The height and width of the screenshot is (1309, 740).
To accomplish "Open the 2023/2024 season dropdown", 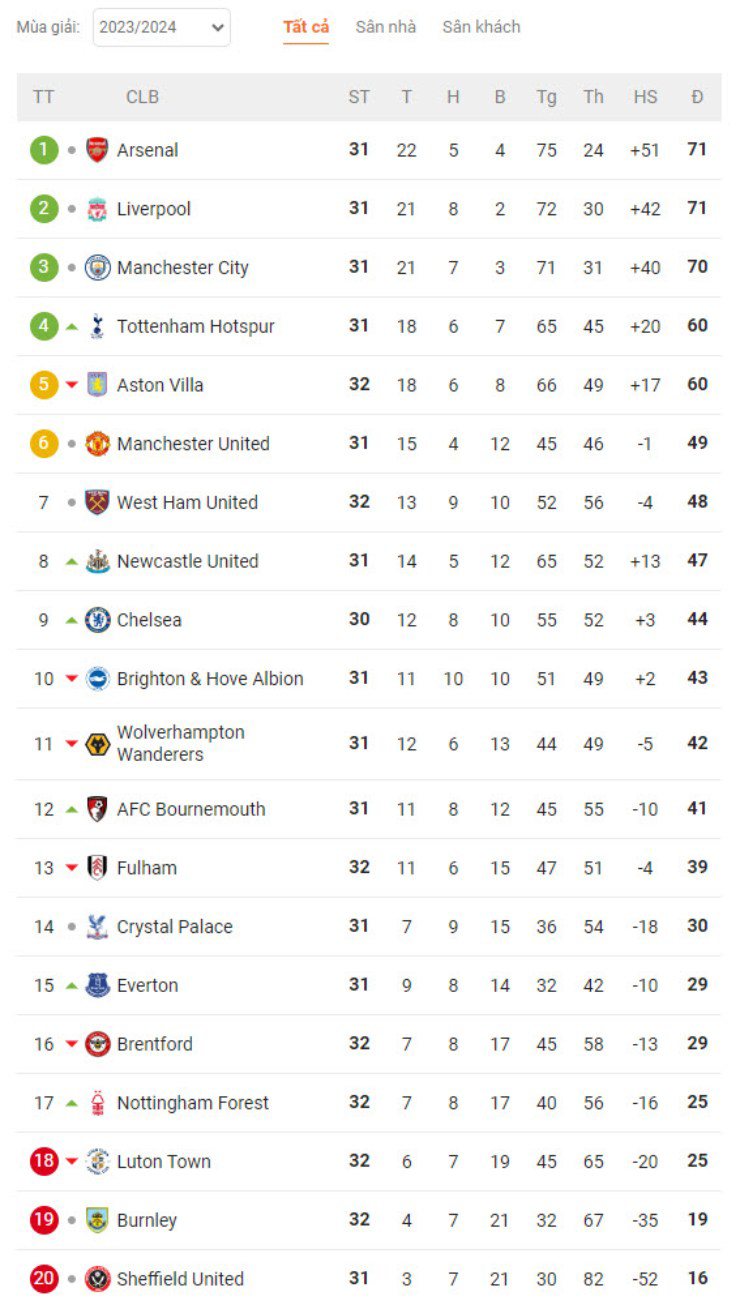I will tap(161, 28).
